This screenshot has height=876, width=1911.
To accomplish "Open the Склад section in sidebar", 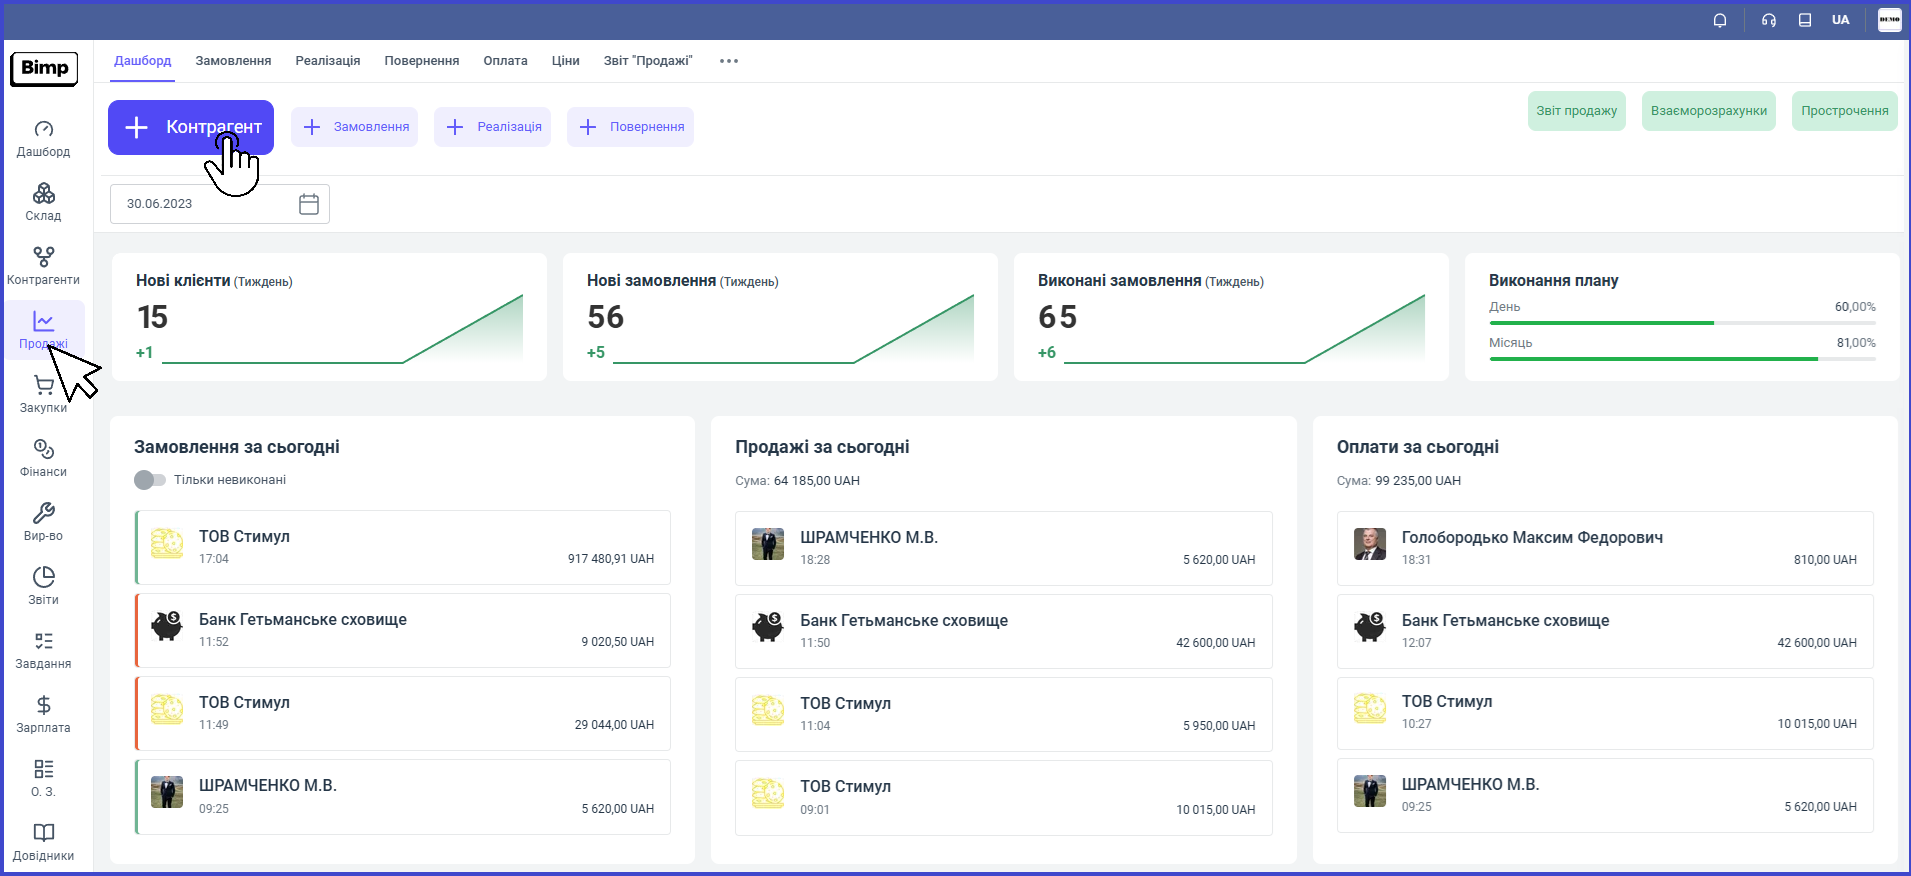I will click(x=43, y=203).
